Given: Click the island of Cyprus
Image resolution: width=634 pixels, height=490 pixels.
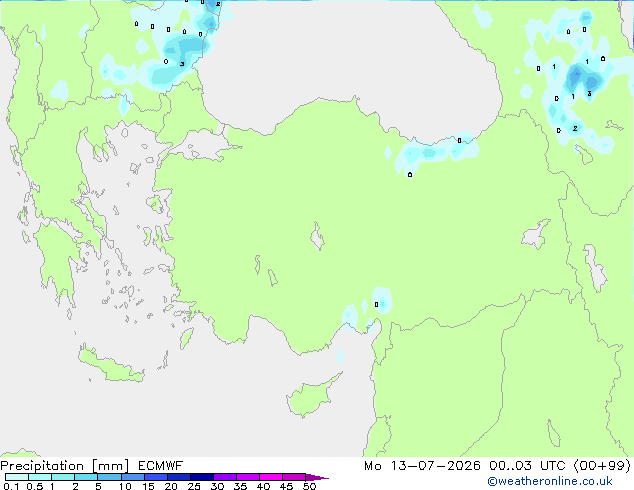Looking at the screenshot, I should click(x=311, y=397).
